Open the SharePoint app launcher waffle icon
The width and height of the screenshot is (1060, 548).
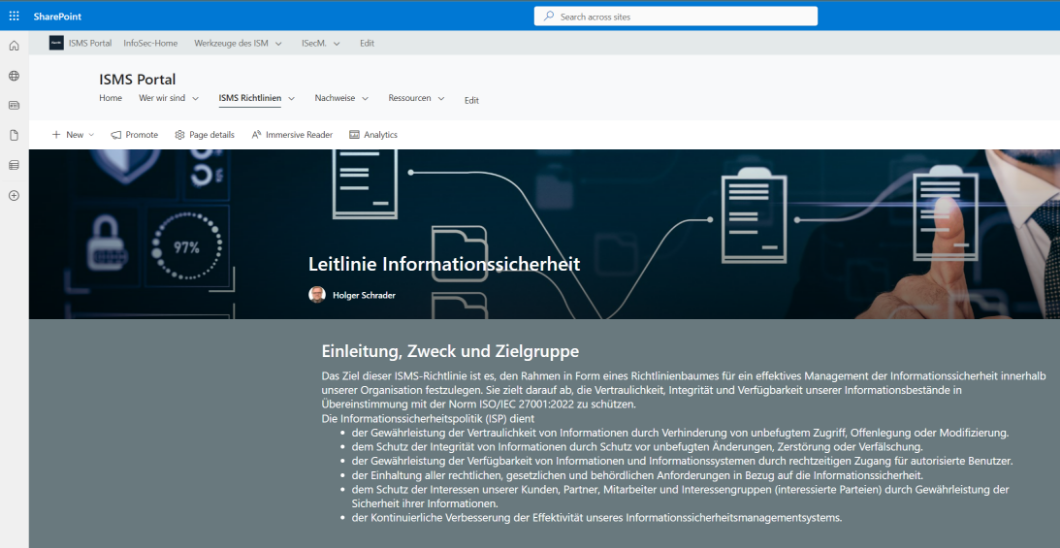coord(14,16)
